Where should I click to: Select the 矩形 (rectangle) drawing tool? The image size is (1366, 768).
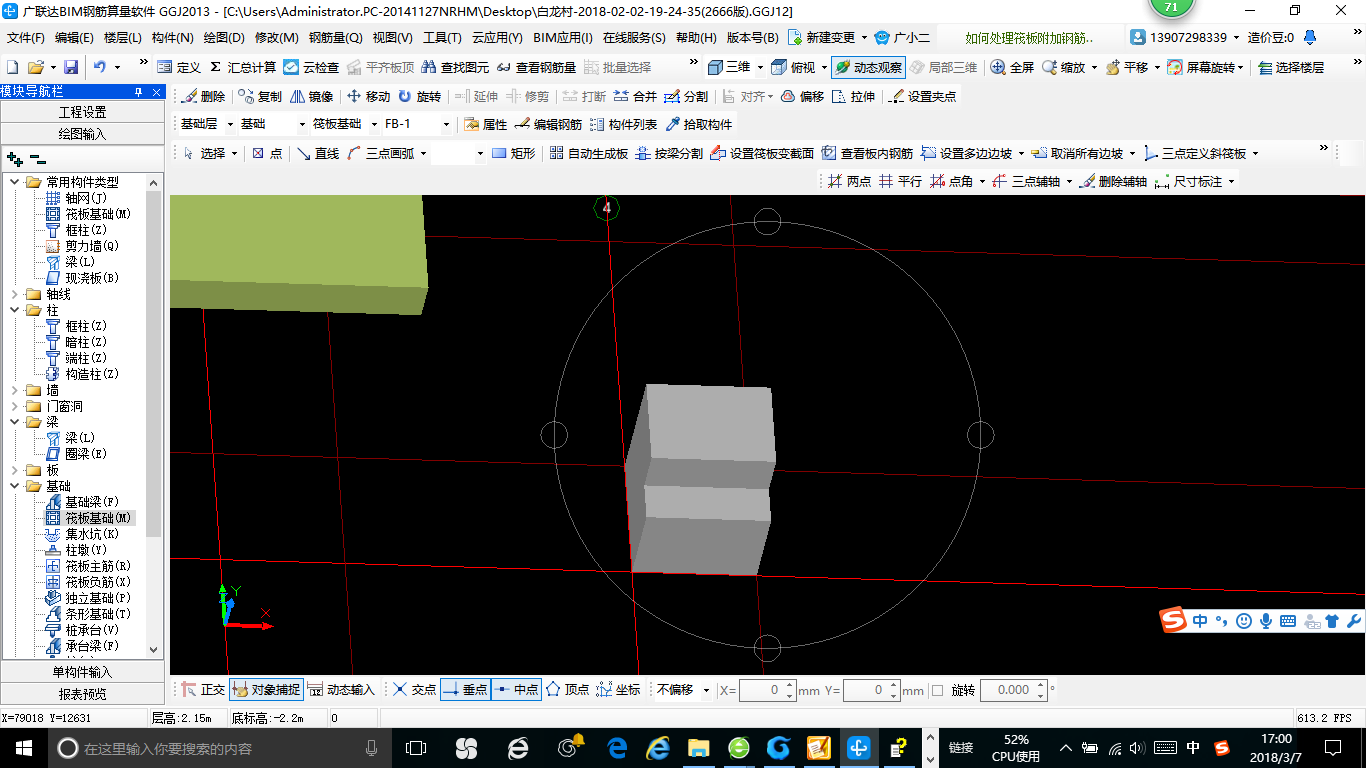pos(514,154)
